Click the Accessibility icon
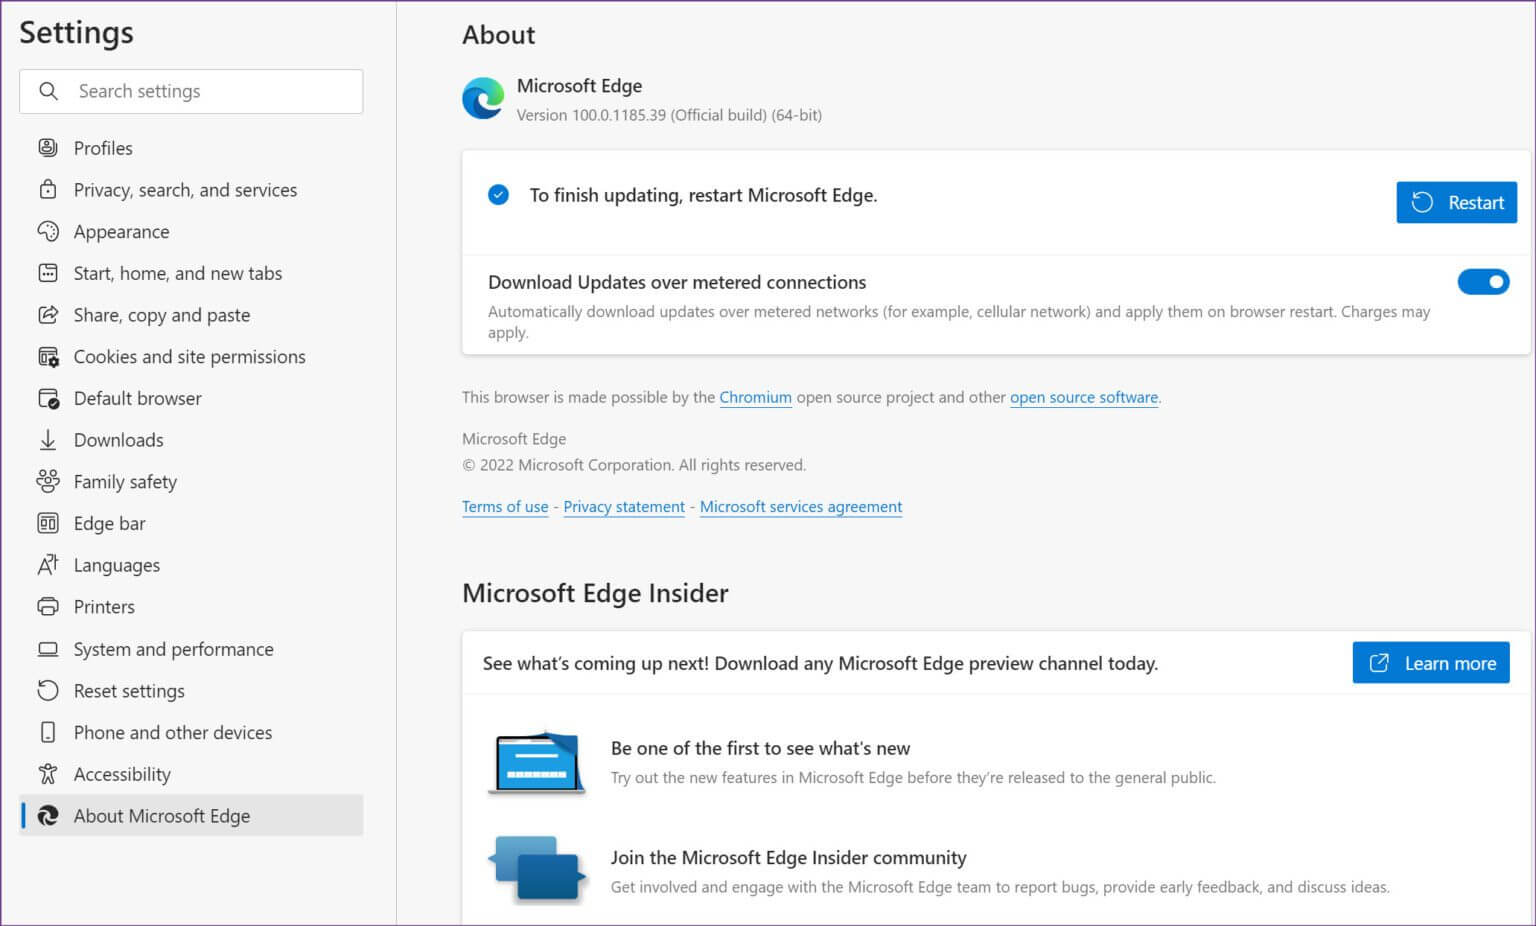Image resolution: width=1536 pixels, height=926 pixels. point(47,774)
